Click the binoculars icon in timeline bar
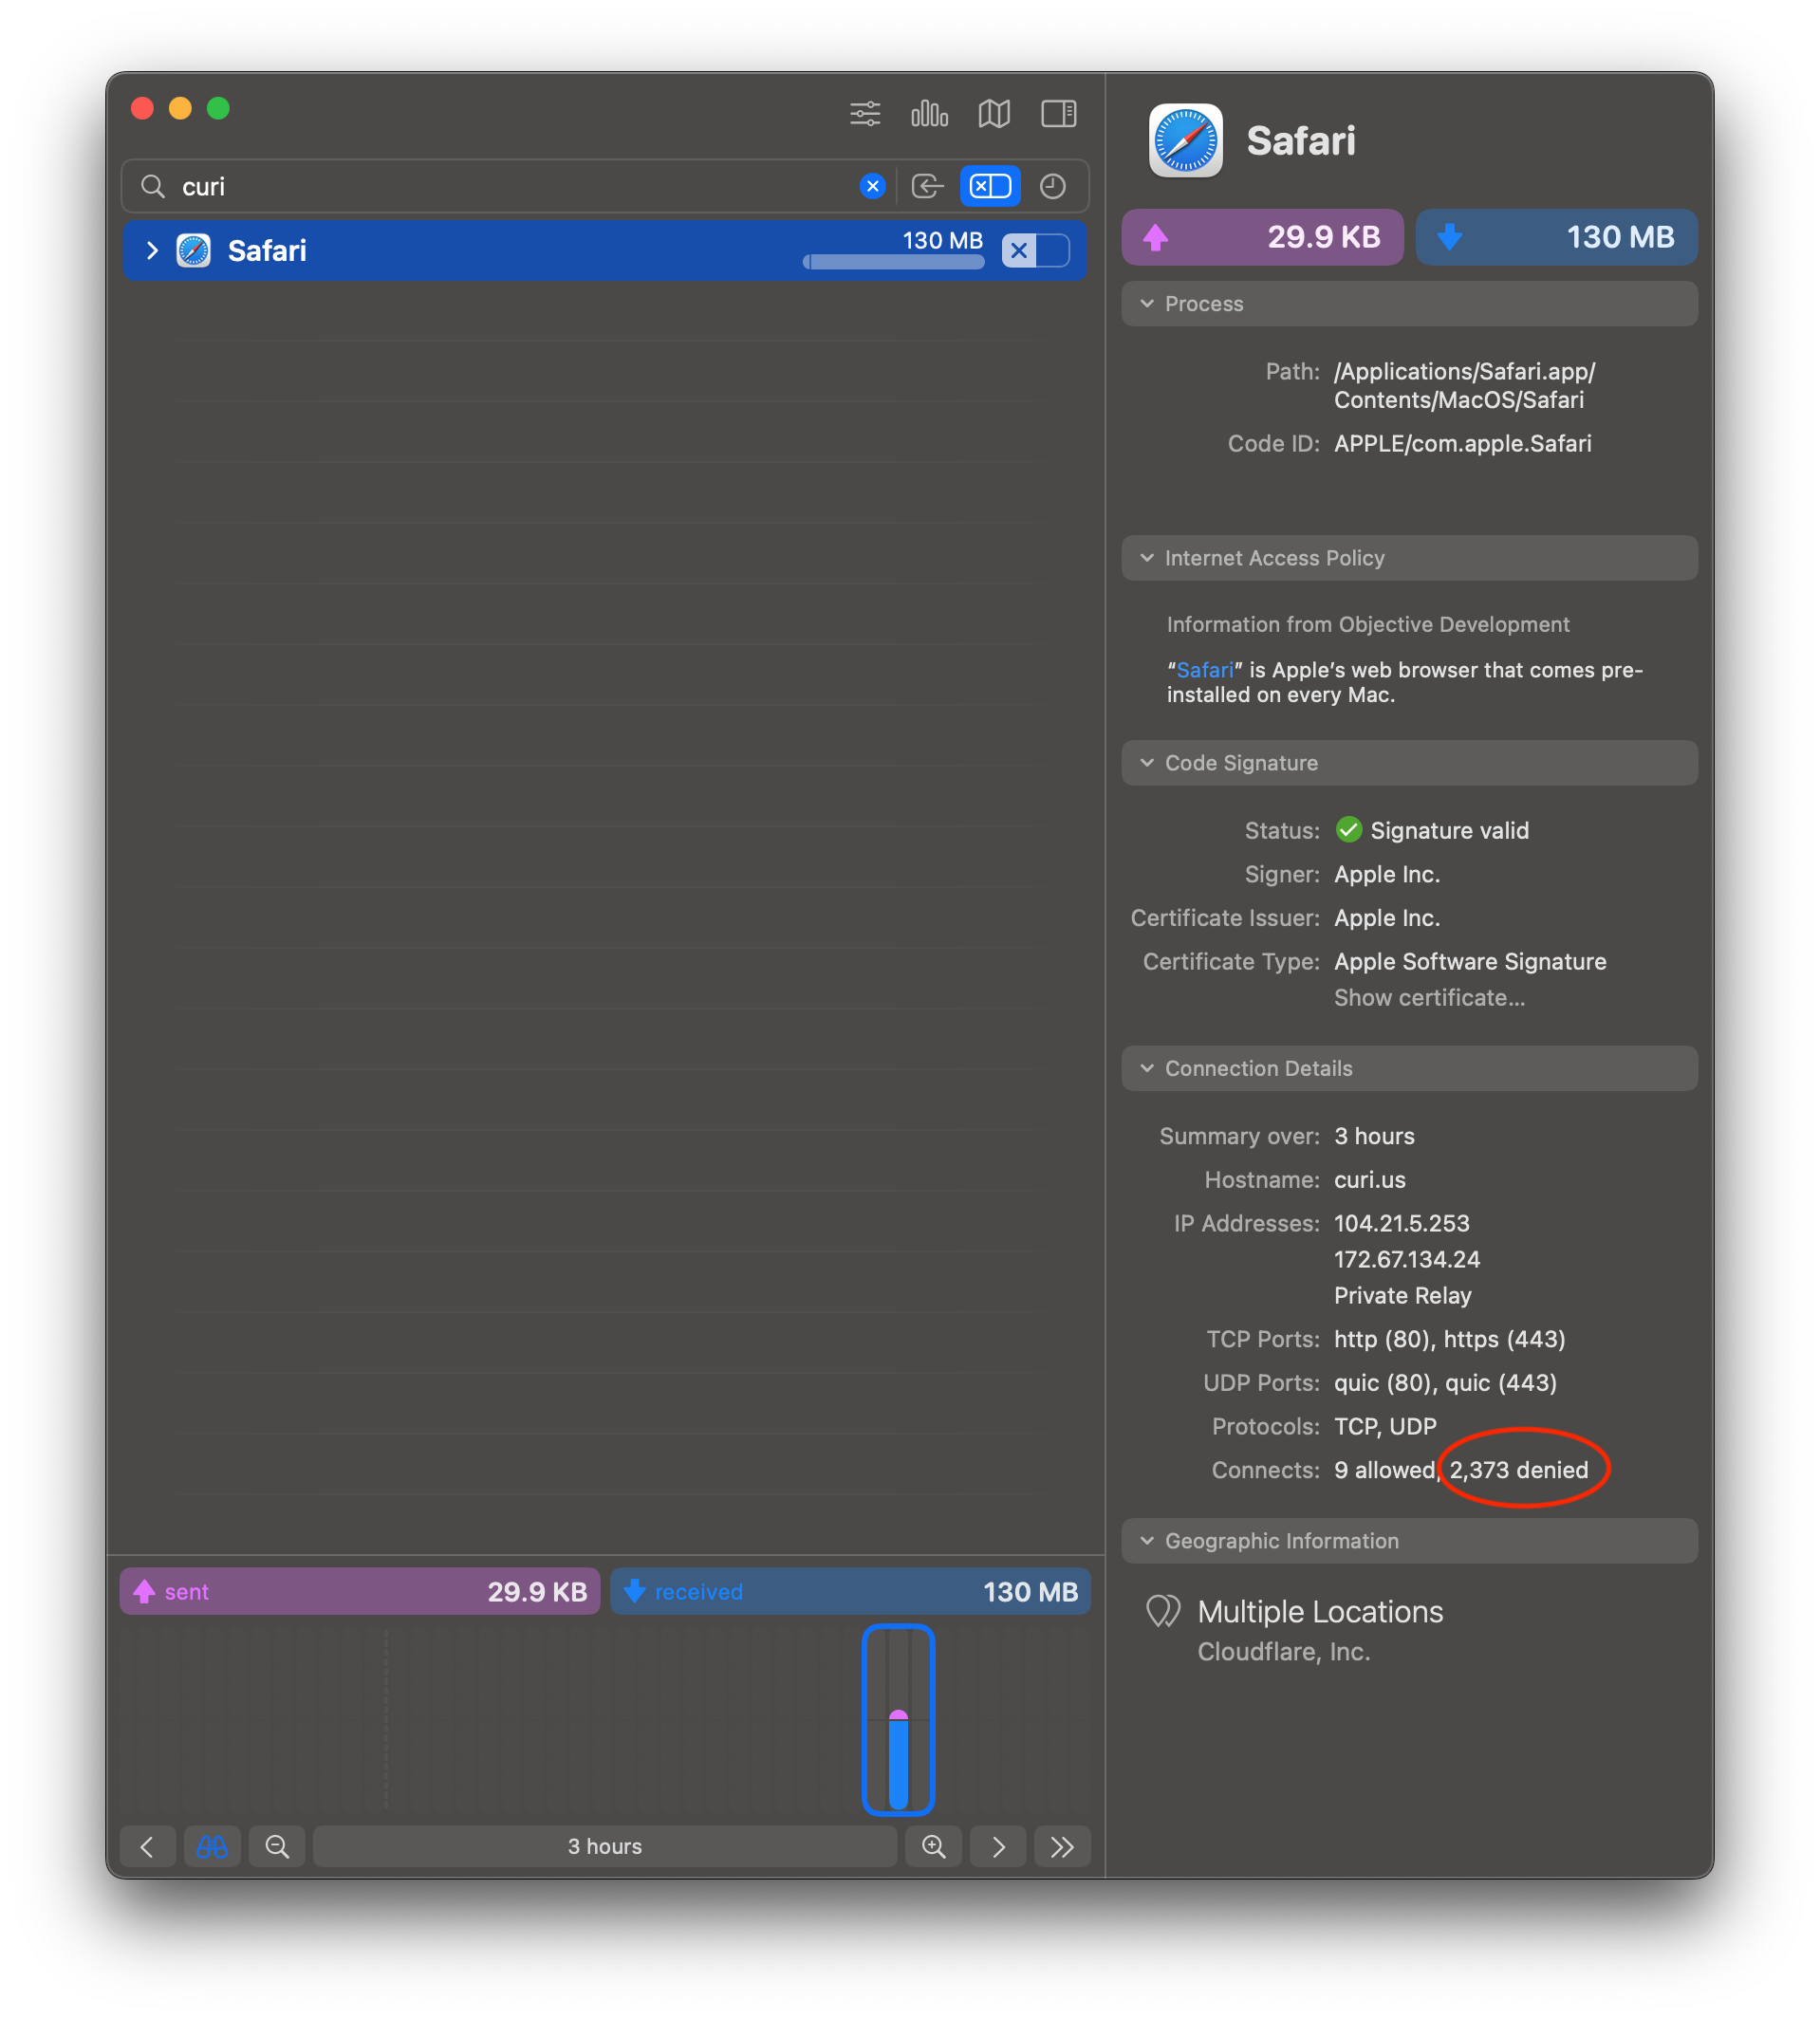Screen dimensions: 1820x2019 tap(212, 1846)
